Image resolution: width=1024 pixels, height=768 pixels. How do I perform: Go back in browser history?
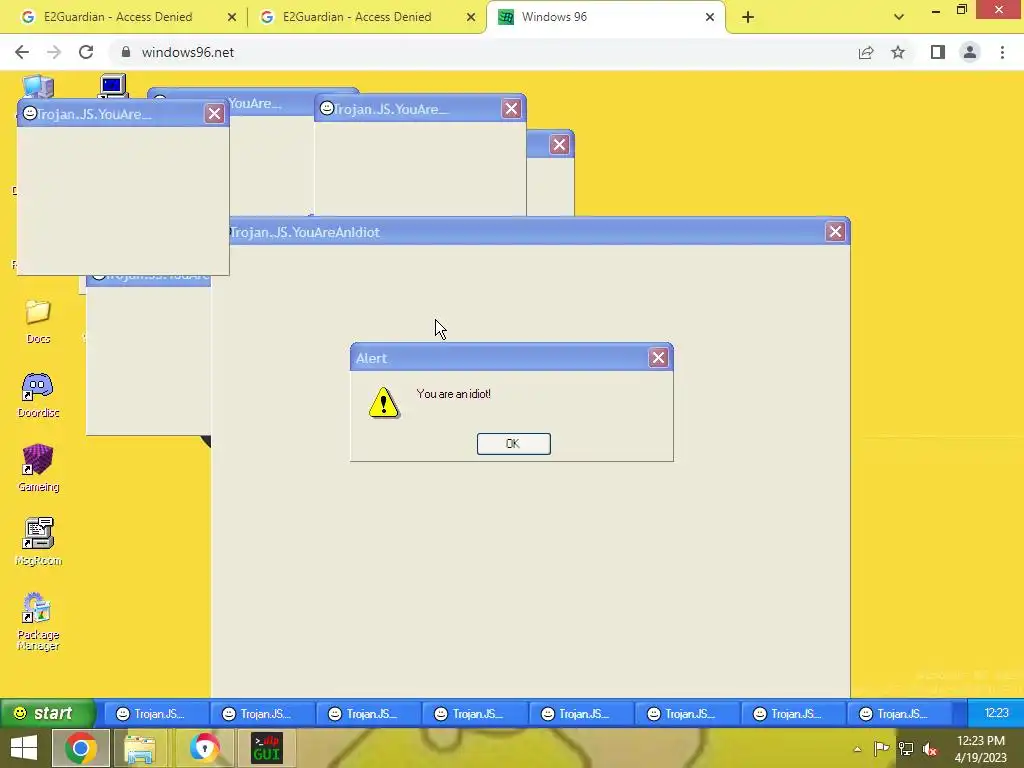point(22,52)
